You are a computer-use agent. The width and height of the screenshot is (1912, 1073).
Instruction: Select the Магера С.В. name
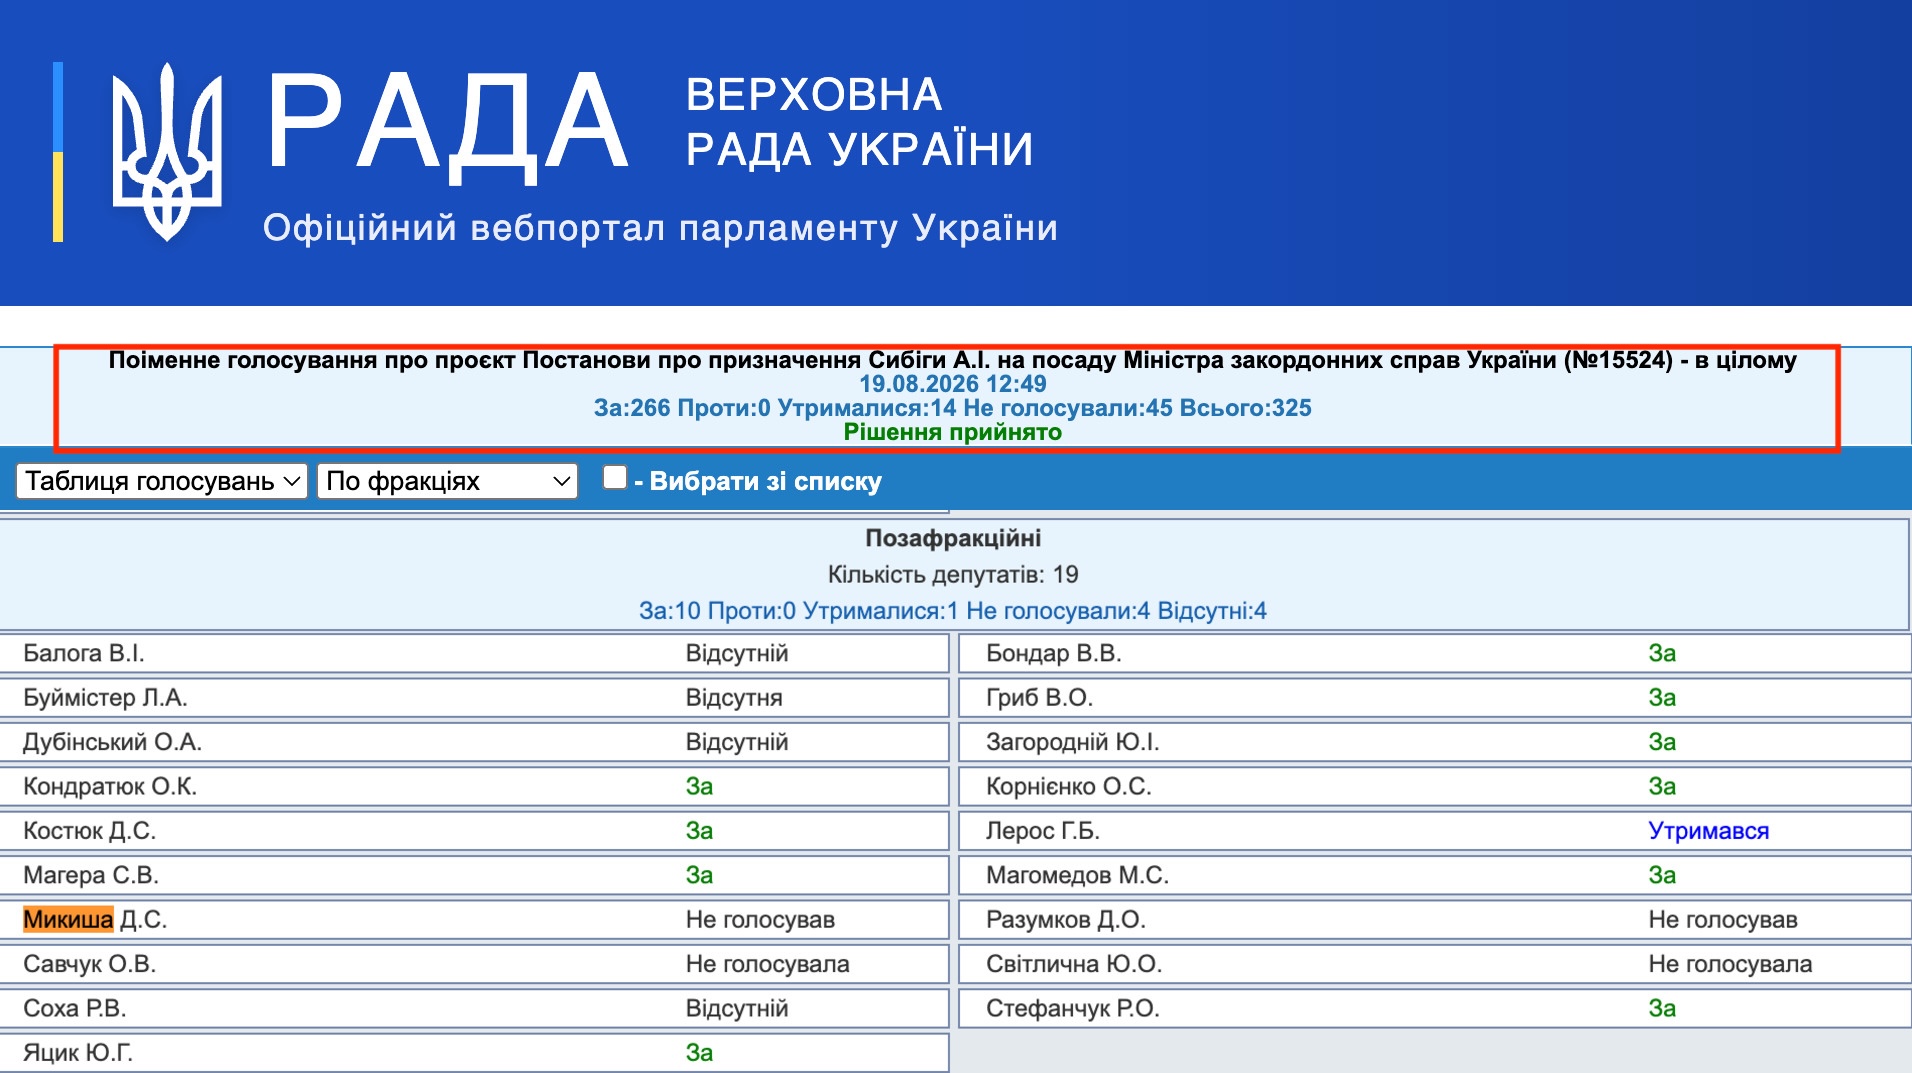click(x=91, y=875)
